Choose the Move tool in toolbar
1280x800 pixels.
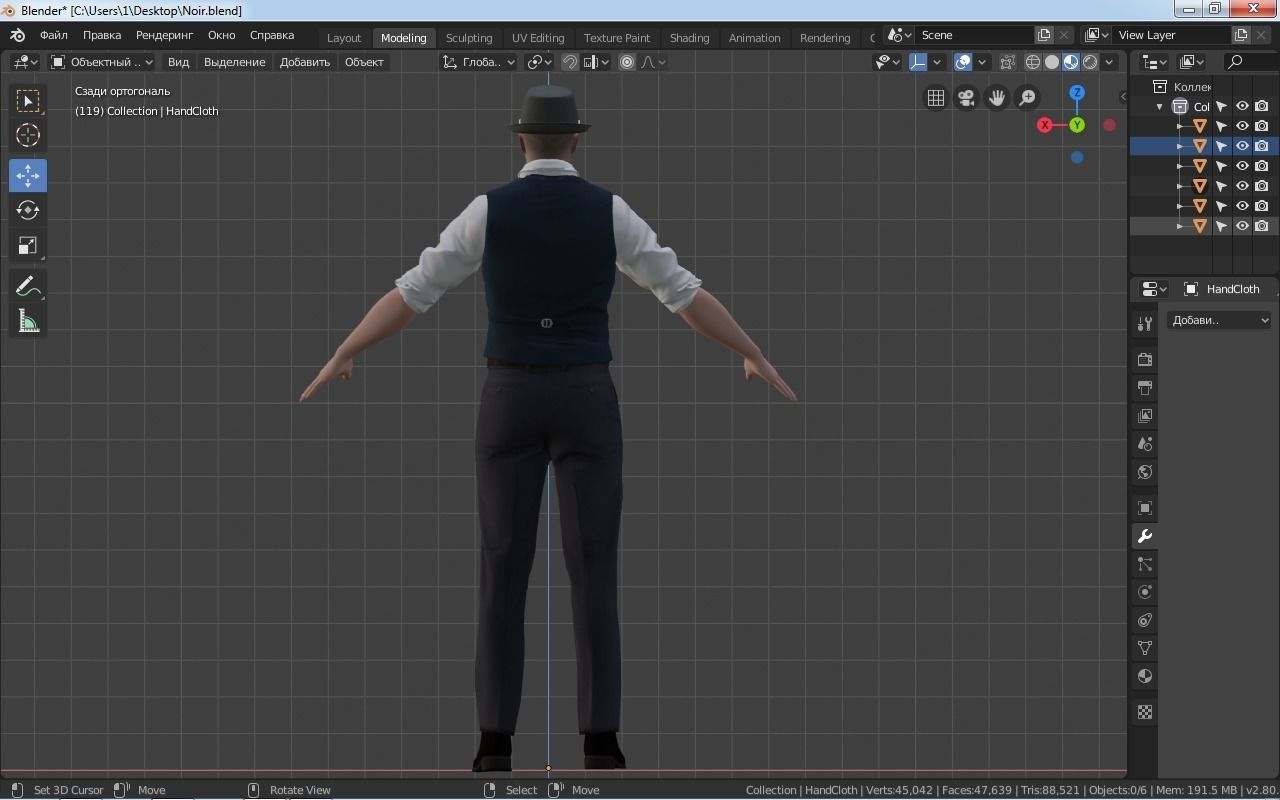[x=28, y=175]
